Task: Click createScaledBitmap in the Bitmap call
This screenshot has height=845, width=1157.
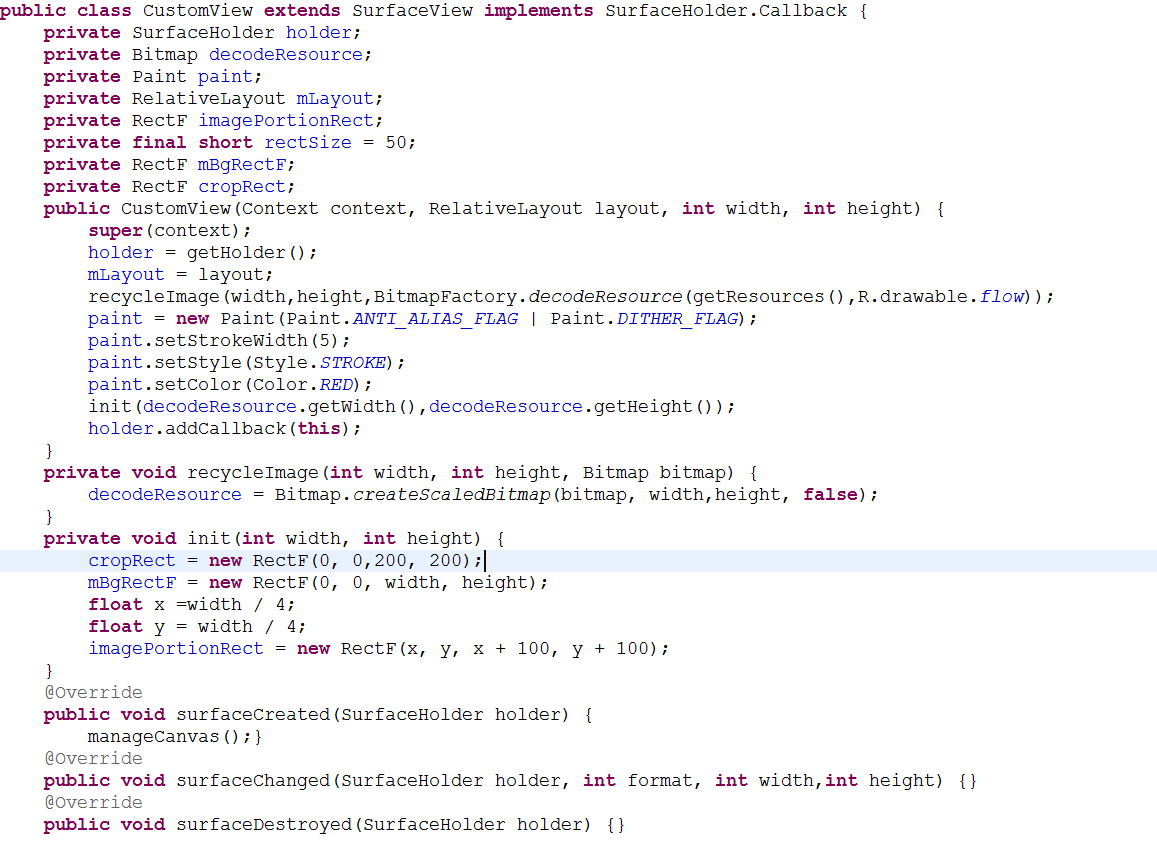Action: pyautogui.click(x=452, y=495)
